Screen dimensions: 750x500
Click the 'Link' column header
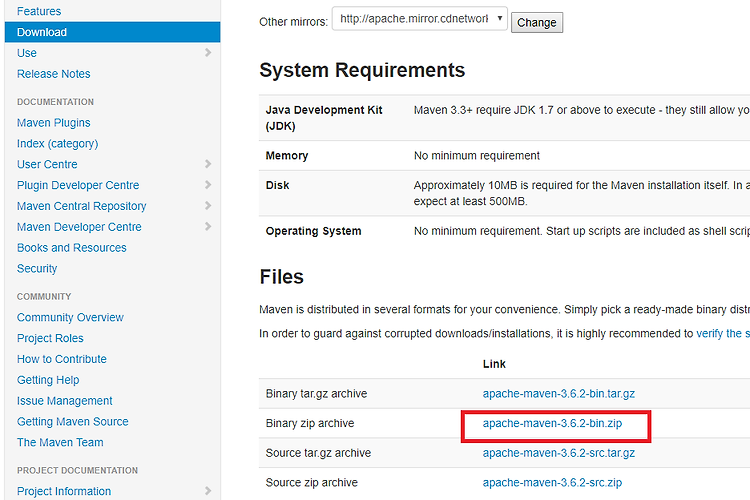click(x=494, y=364)
